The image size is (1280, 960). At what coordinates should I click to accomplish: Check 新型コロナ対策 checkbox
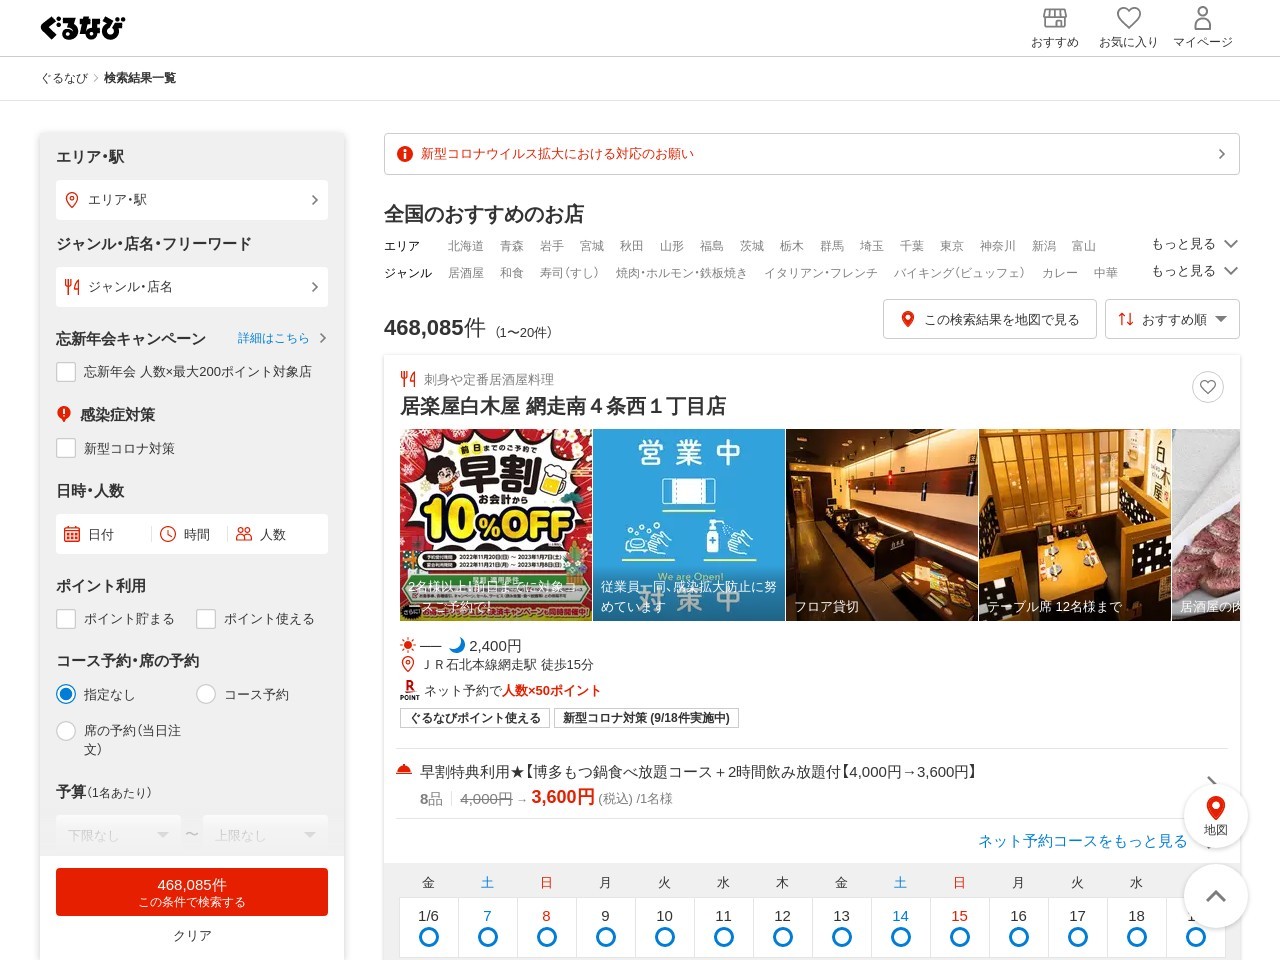click(x=66, y=448)
